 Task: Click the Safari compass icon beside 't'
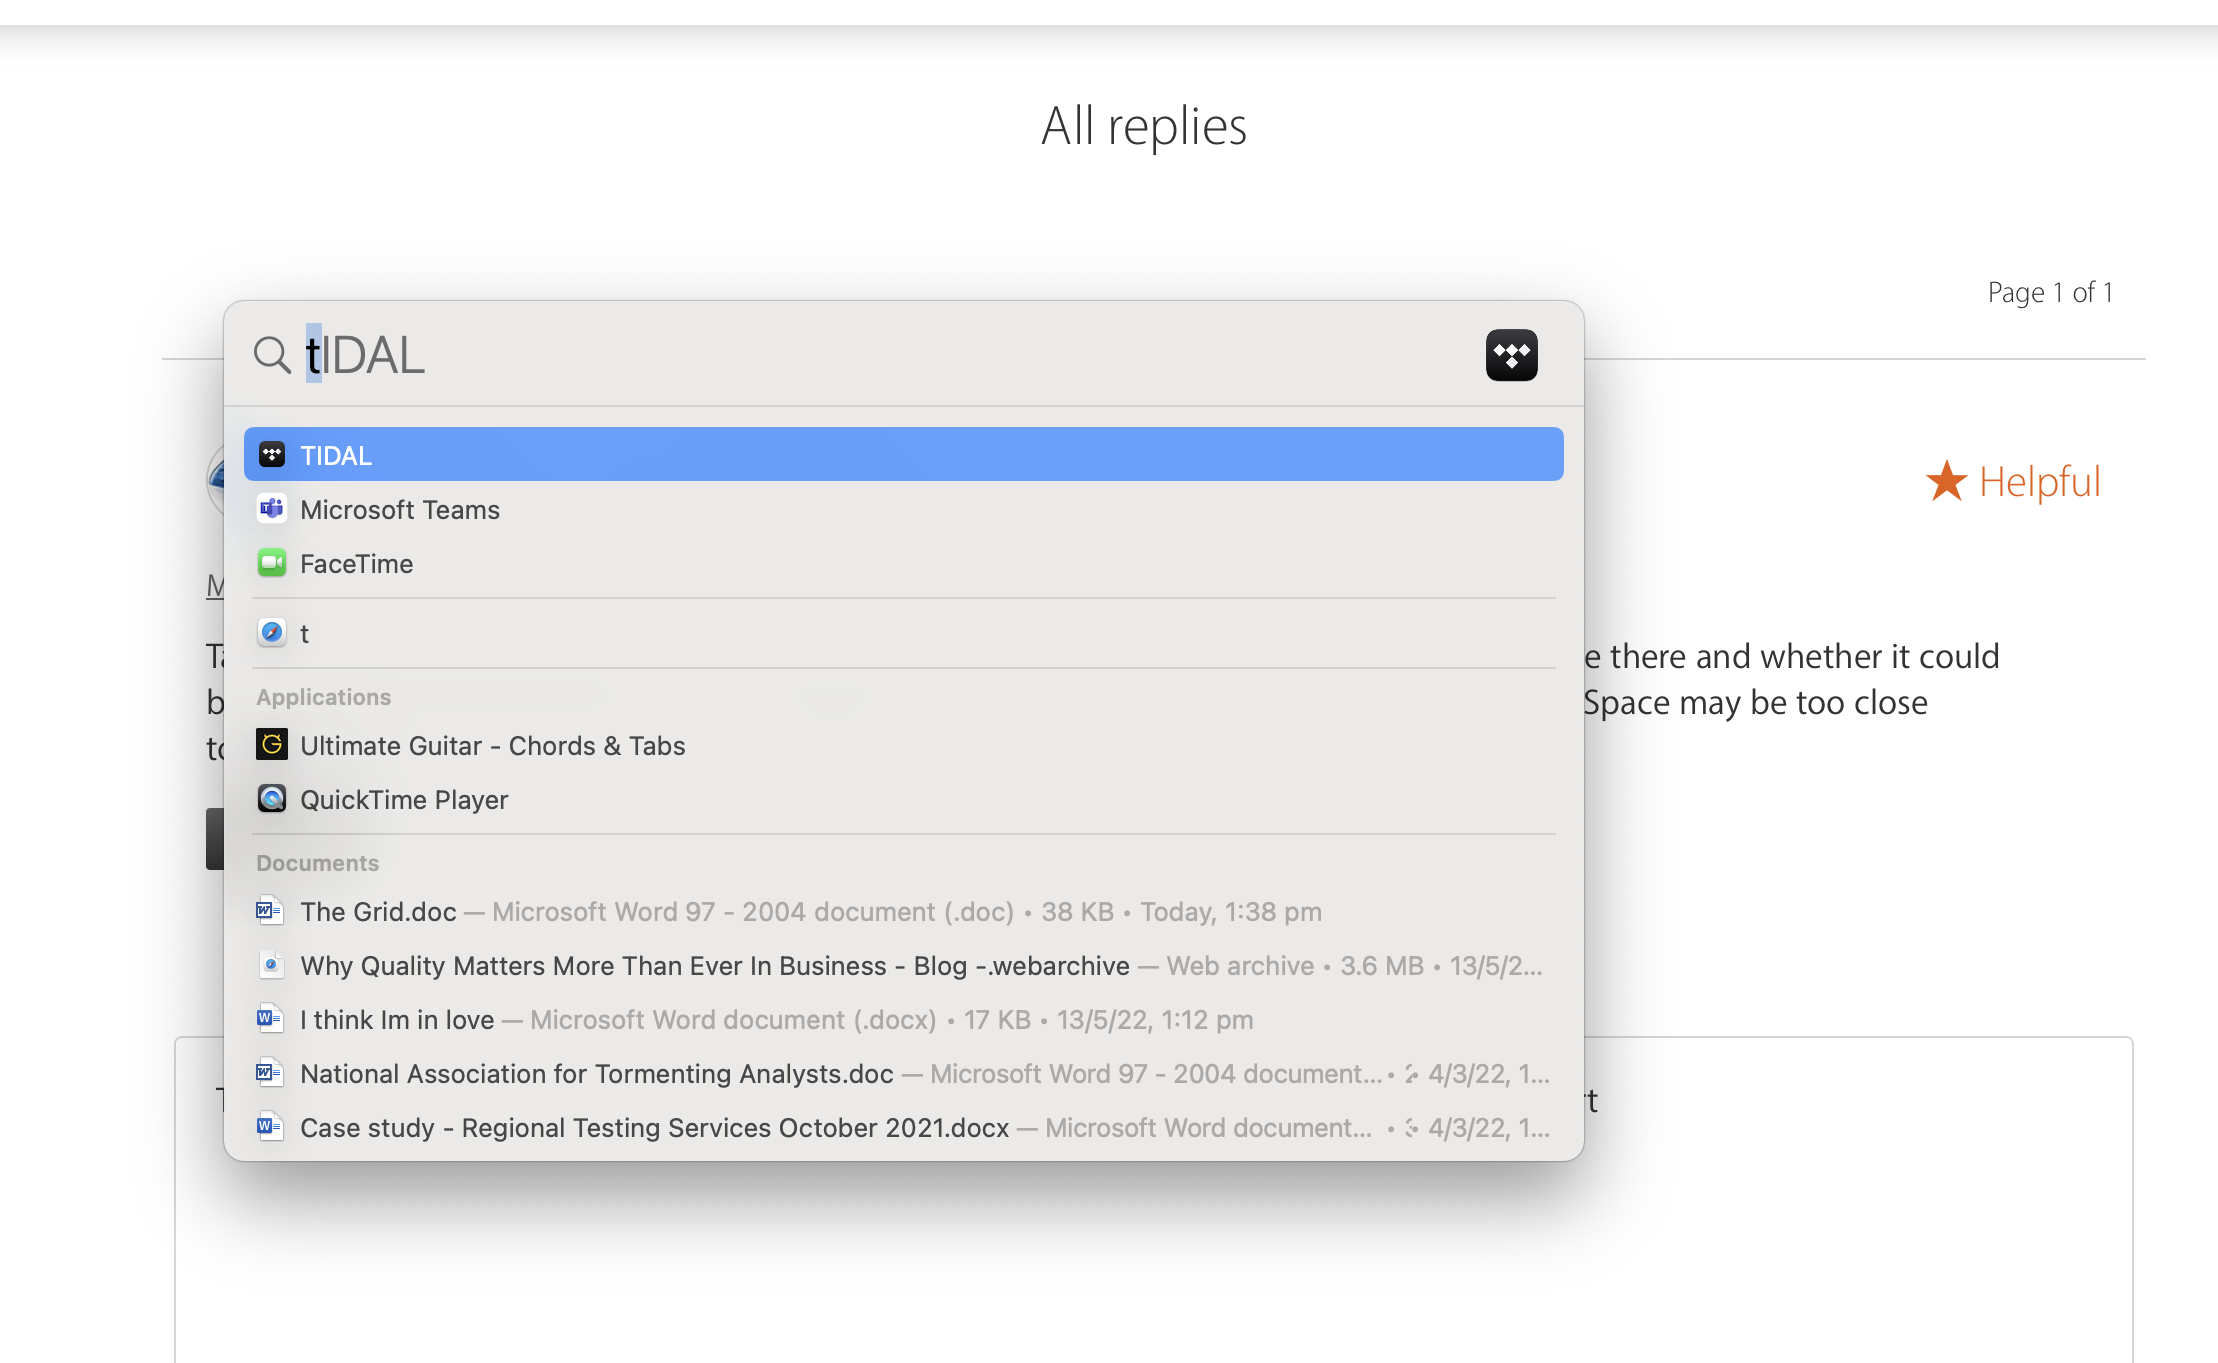[272, 633]
